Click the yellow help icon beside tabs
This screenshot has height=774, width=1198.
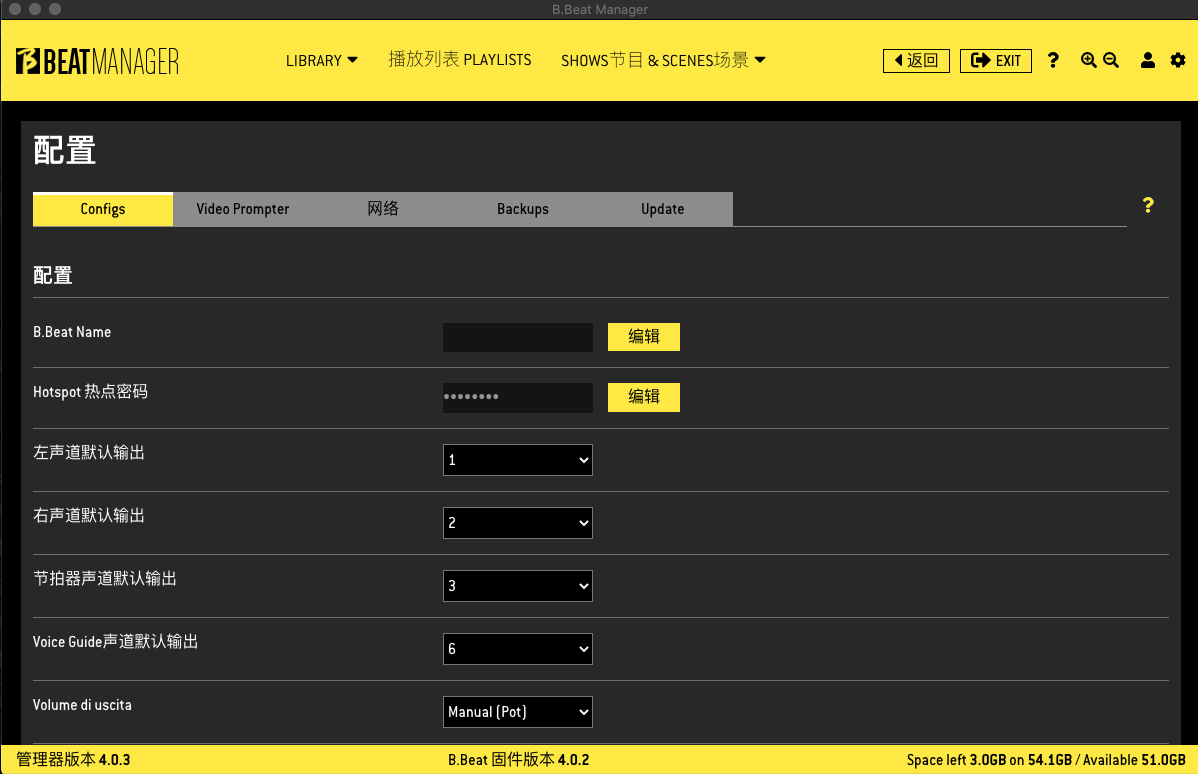point(1148,205)
